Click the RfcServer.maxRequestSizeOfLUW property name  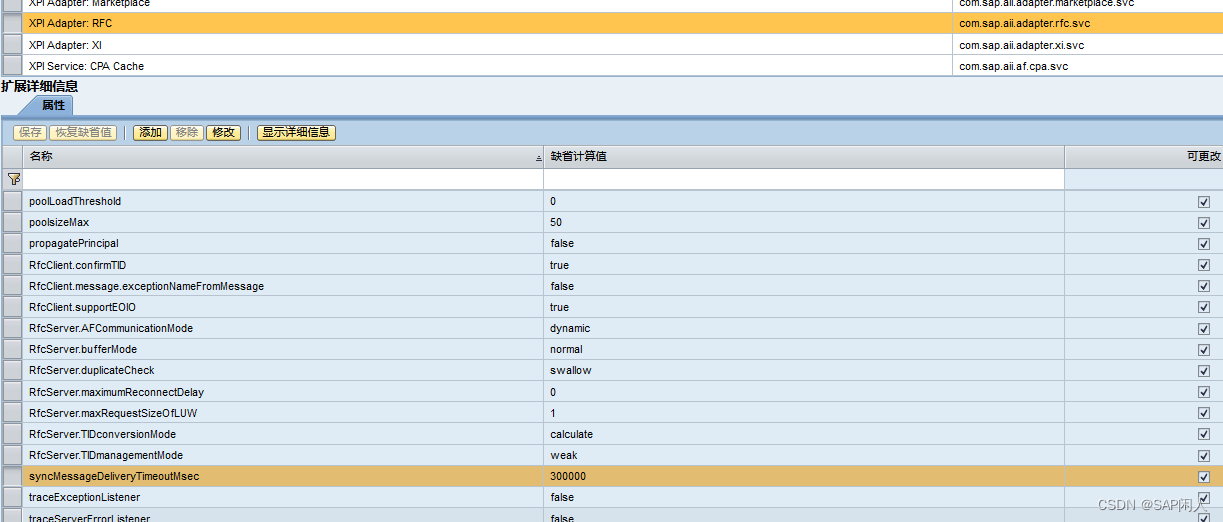click(x=113, y=413)
